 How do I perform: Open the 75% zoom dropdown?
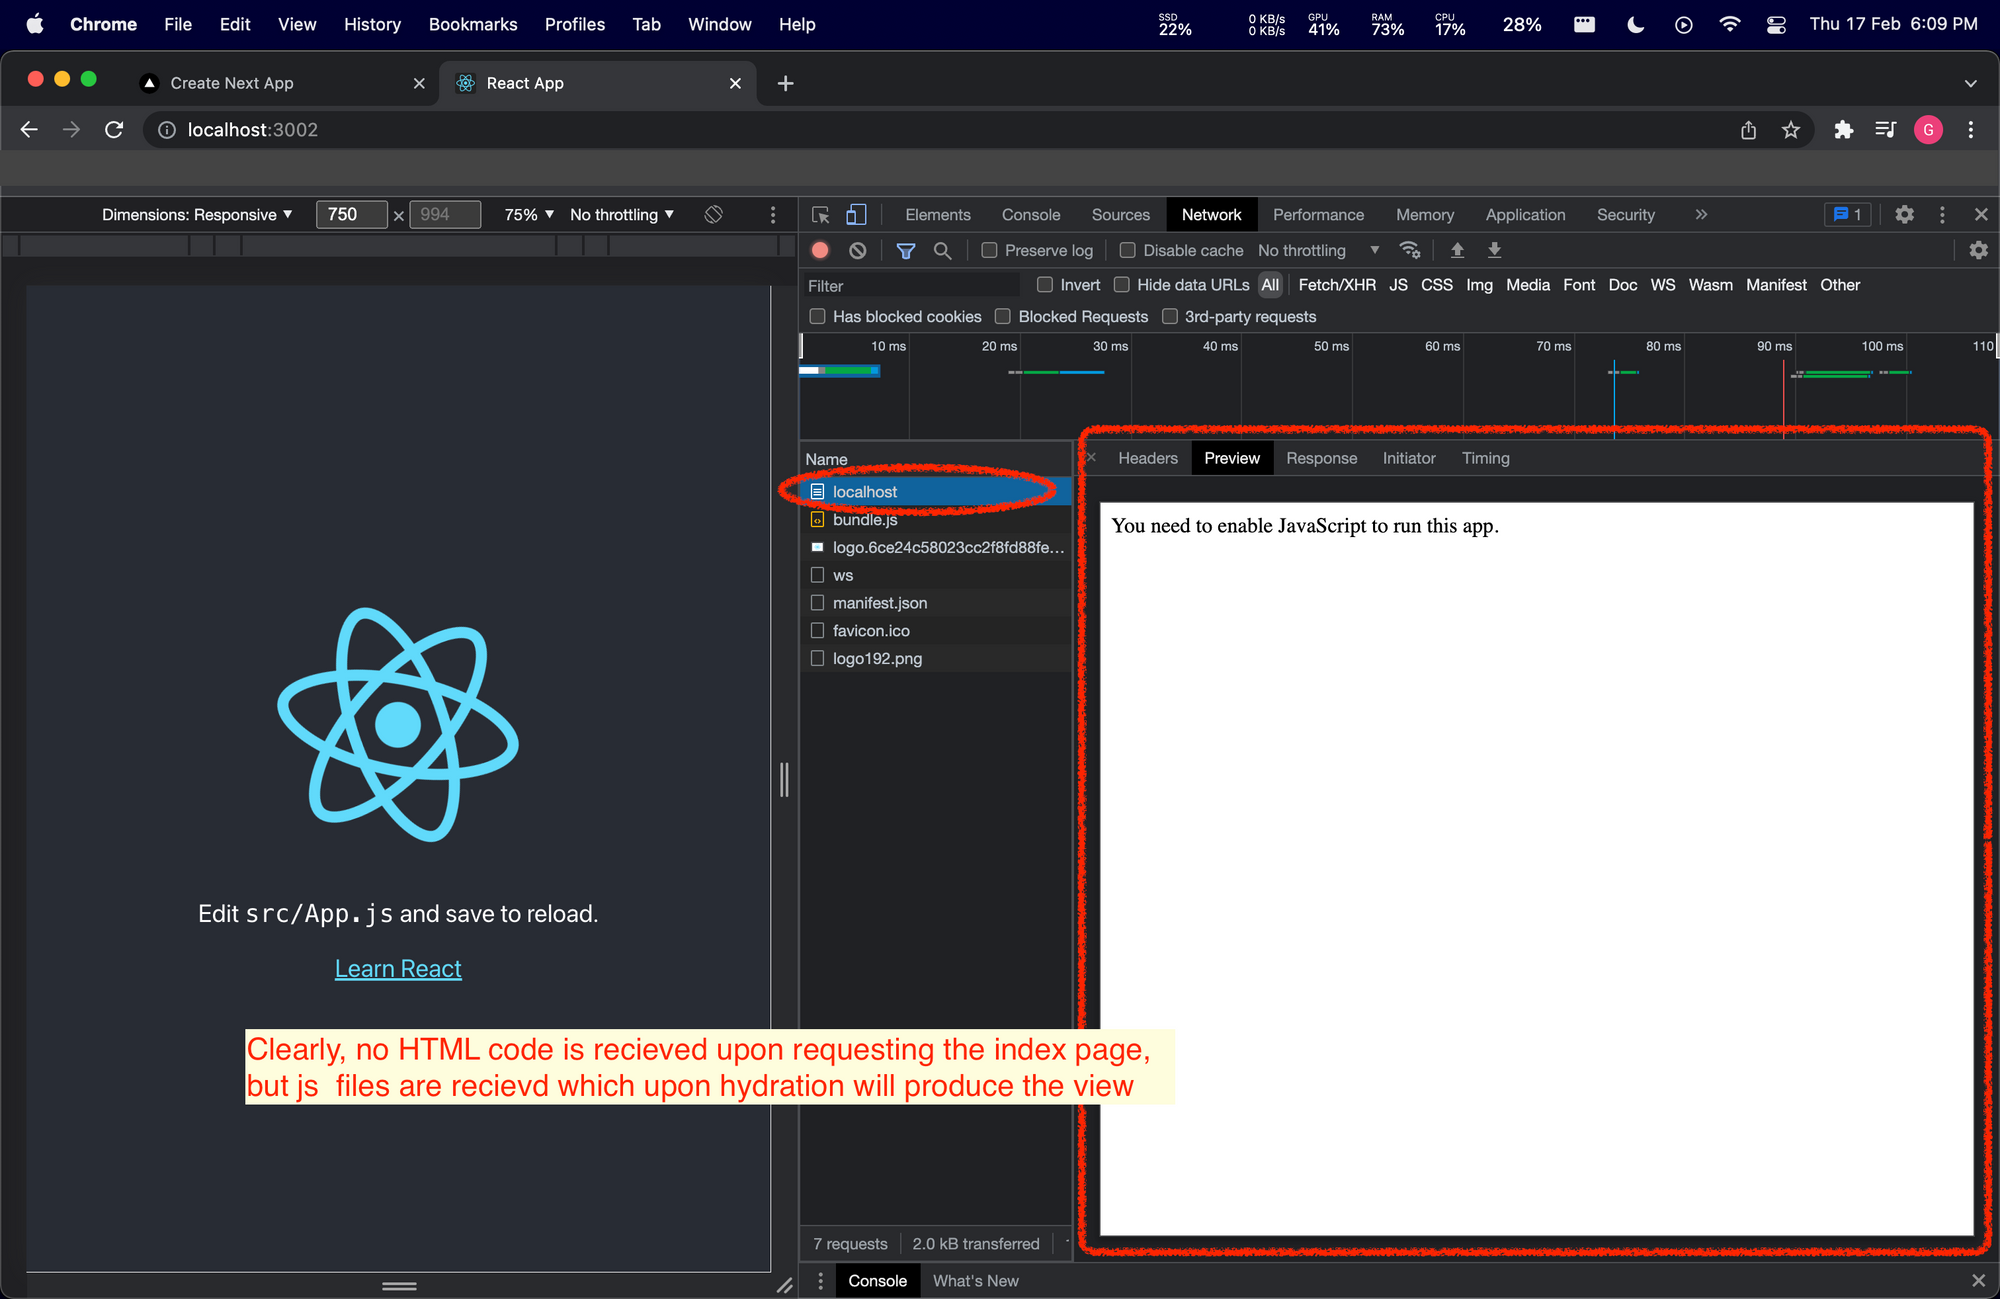pyautogui.click(x=529, y=215)
